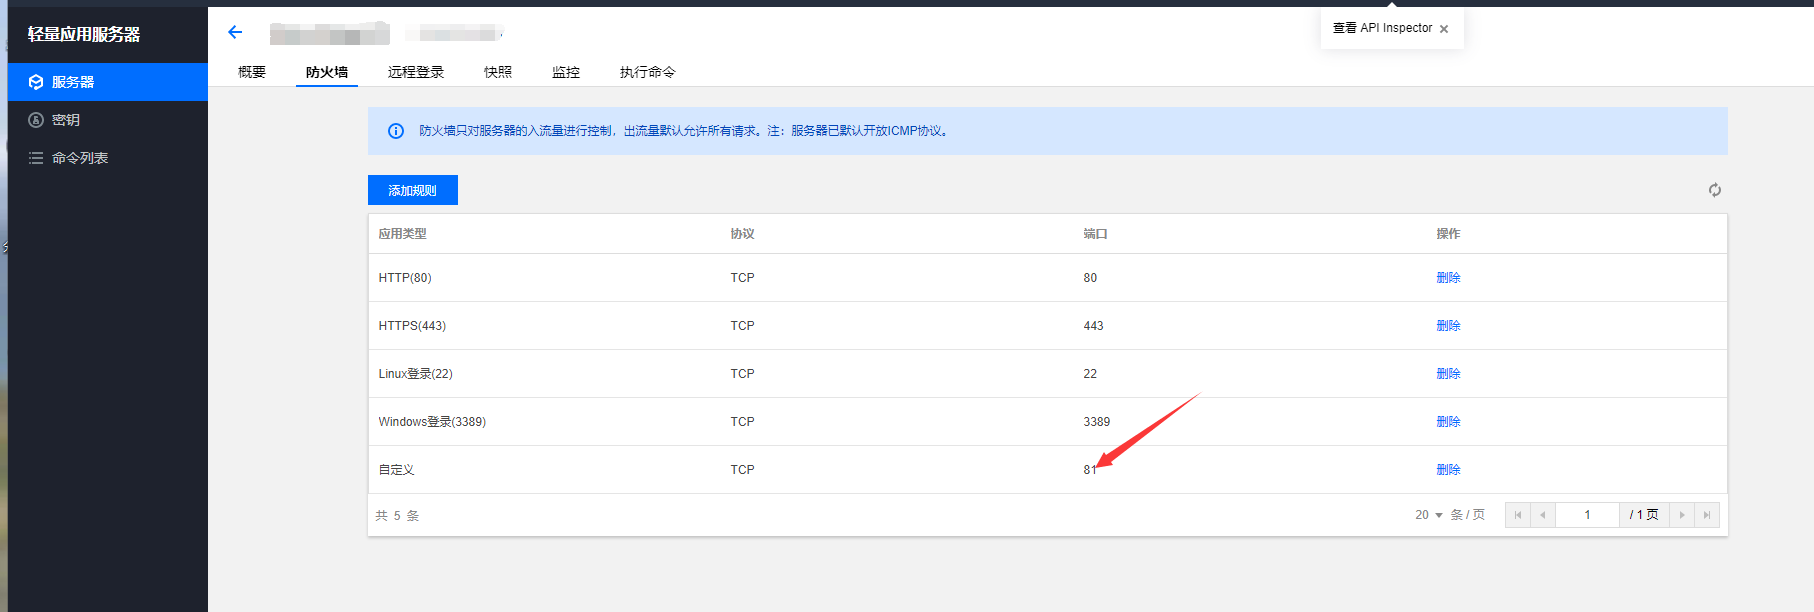Click the 端口 column header
Screen dimensions: 1814x612
tap(1095, 234)
